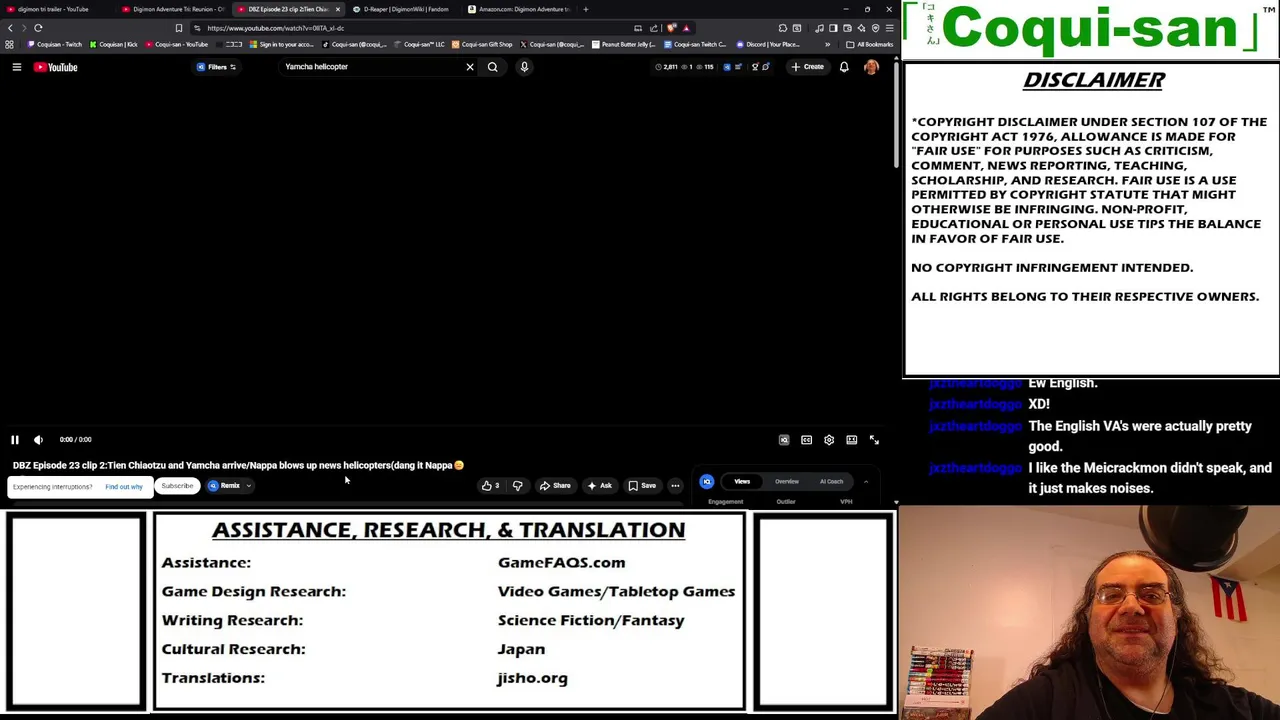Open the 'Sign in to your acco...' bookmark
Image resolution: width=1280 pixels, height=720 pixels.
coord(282,44)
